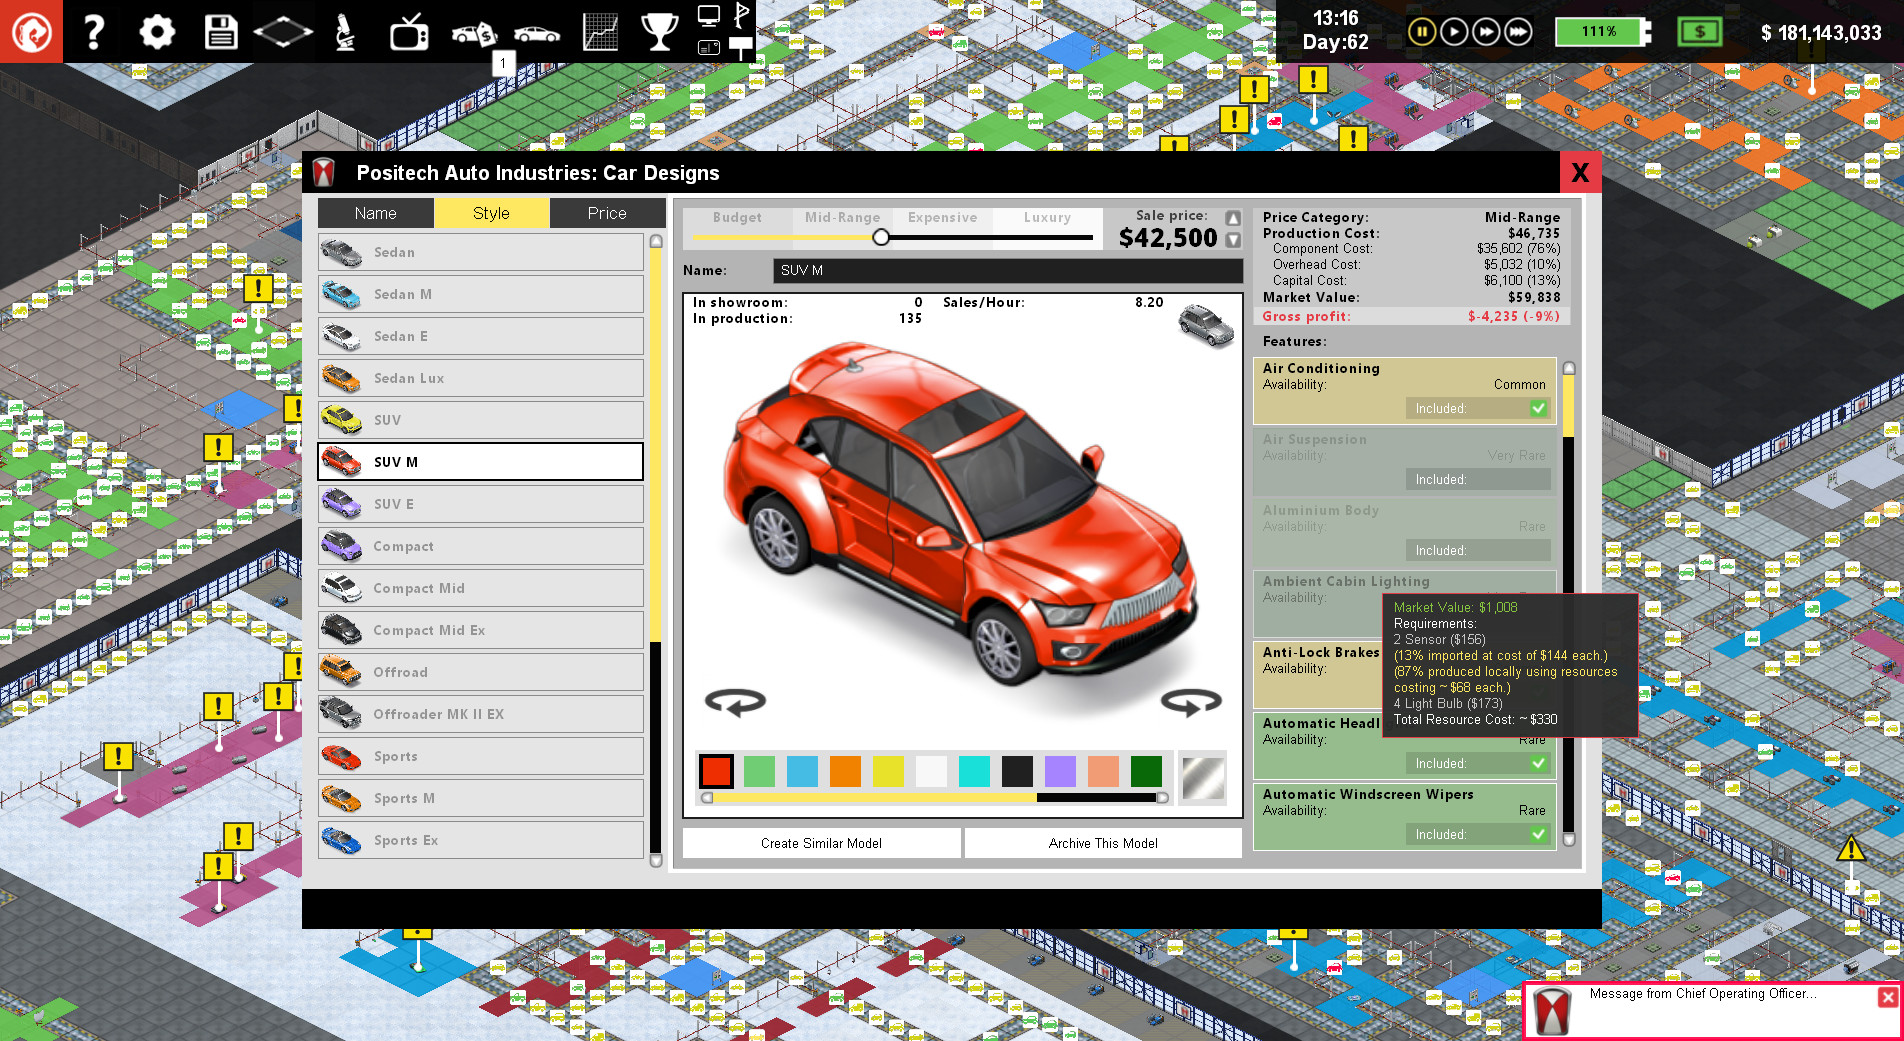The height and width of the screenshot is (1041, 1904).
Task: Click Archive This Model
Action: [x=1101, y=843]
